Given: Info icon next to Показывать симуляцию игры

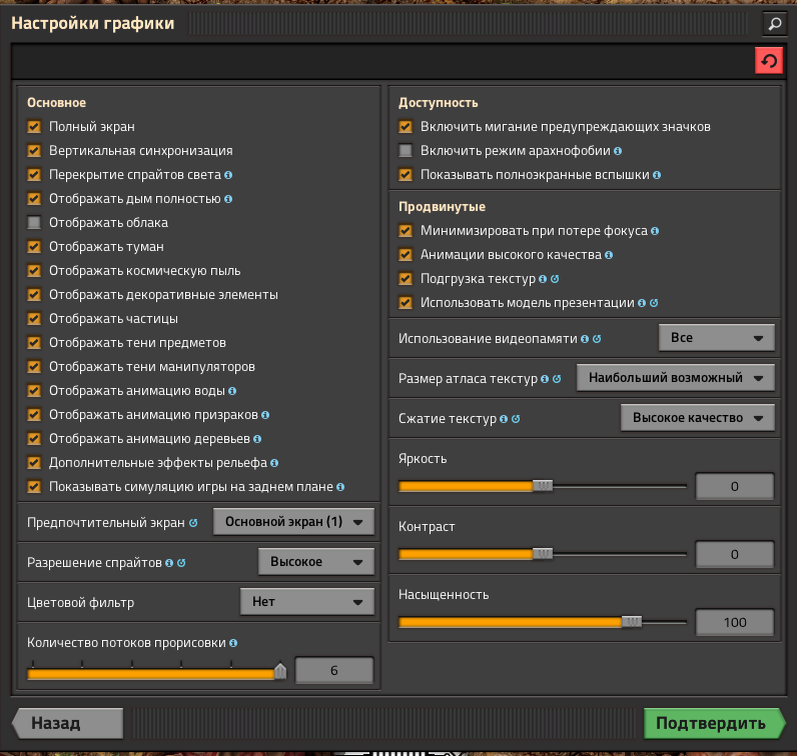Looking at the screenshot, I should [x=341, y=487].
